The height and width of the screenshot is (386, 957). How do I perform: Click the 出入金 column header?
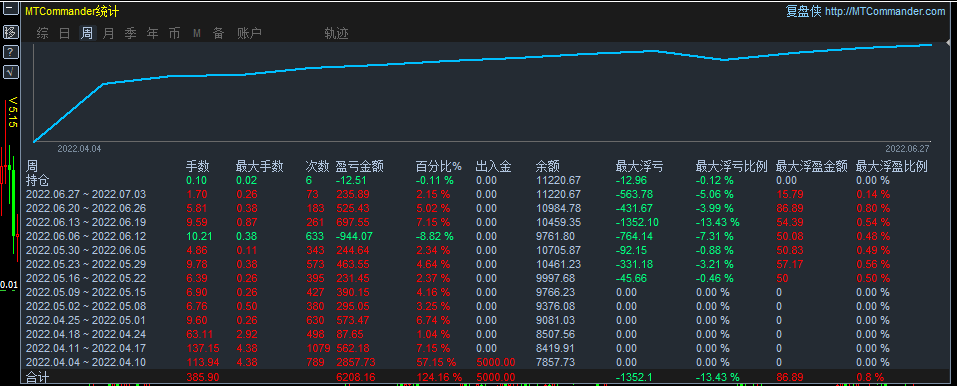494,166
